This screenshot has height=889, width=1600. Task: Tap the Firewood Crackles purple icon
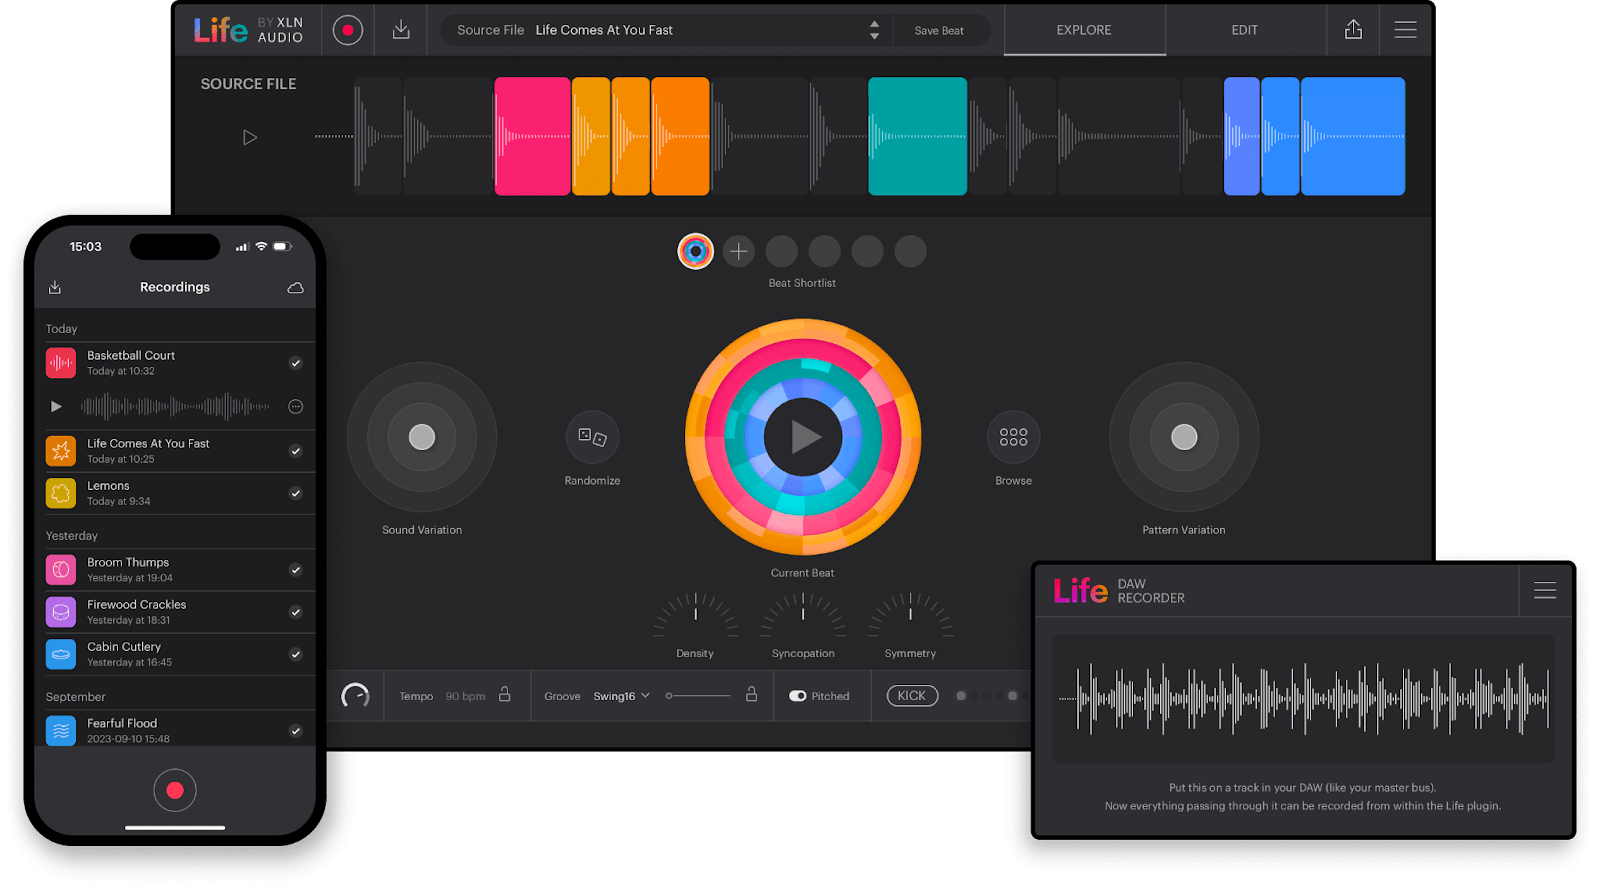coord(61,612)
